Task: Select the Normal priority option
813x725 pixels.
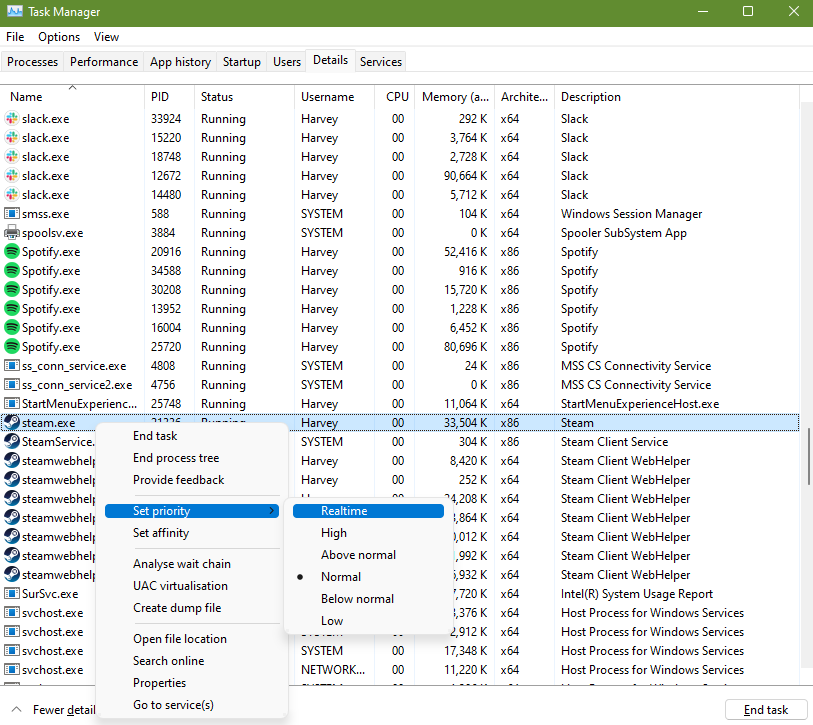Action: click(x=368, y=577)
